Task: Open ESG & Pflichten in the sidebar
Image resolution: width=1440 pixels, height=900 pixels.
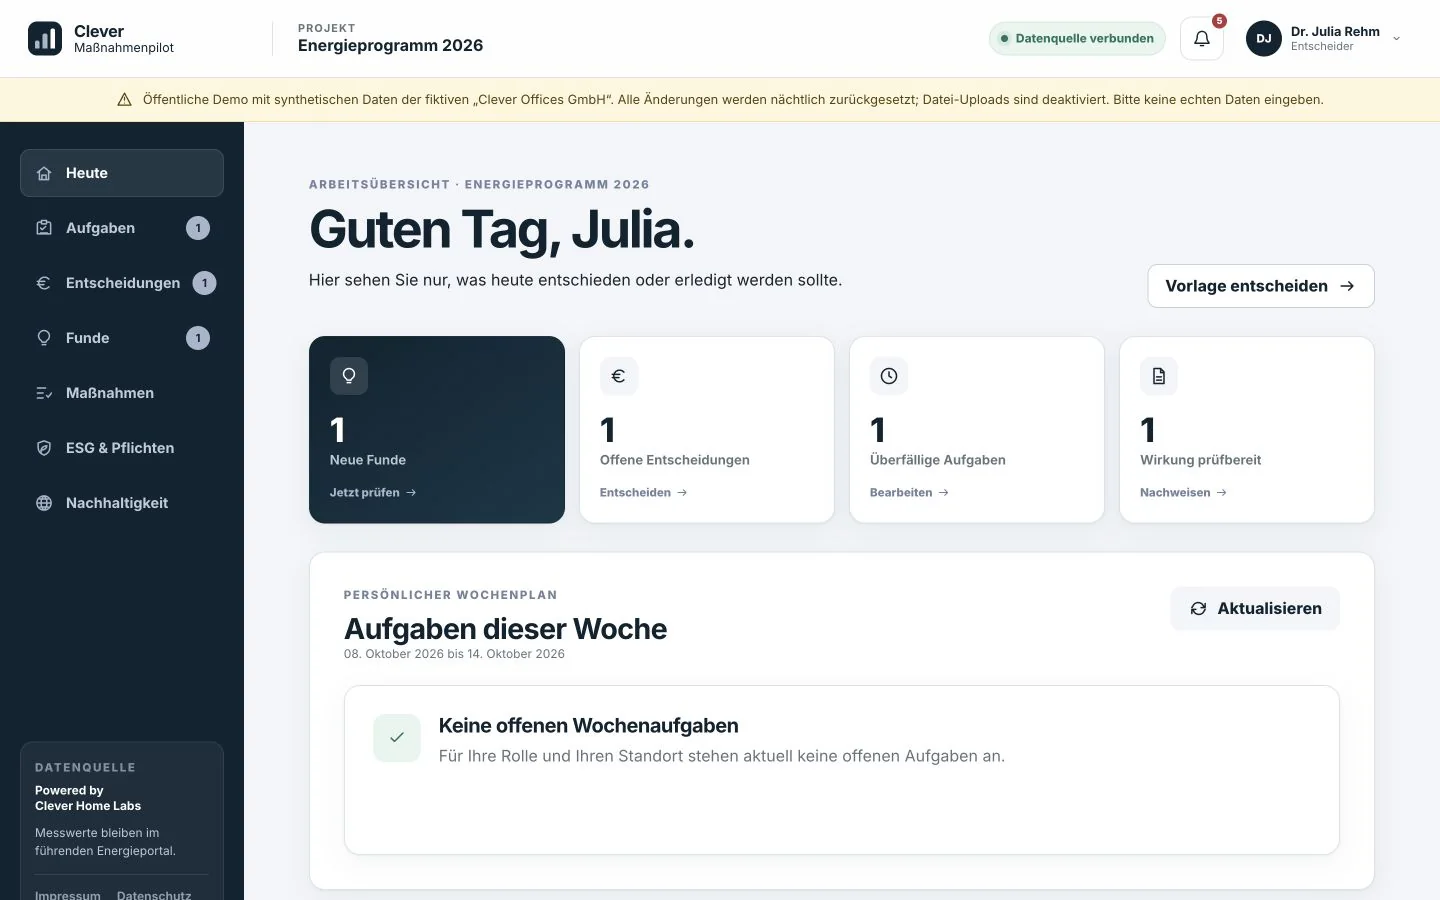Action: click(122, 448)
